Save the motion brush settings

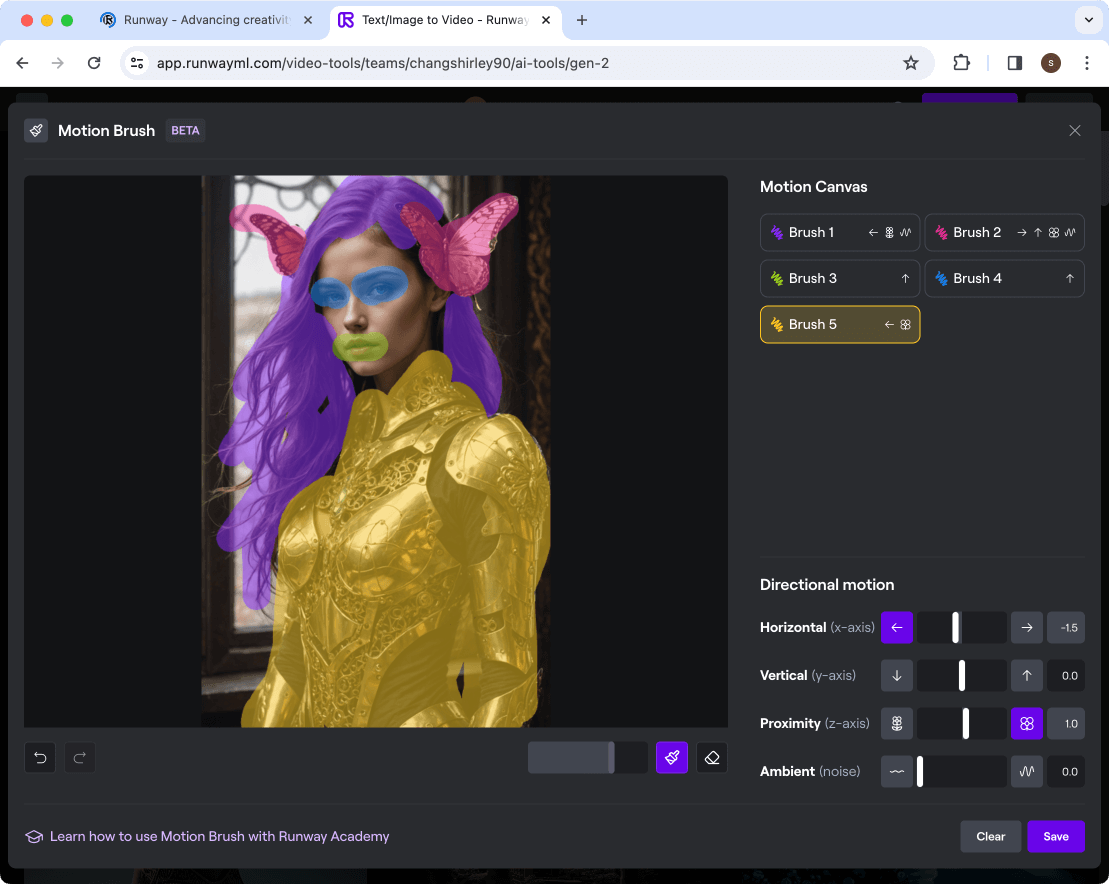[1055, 837]
